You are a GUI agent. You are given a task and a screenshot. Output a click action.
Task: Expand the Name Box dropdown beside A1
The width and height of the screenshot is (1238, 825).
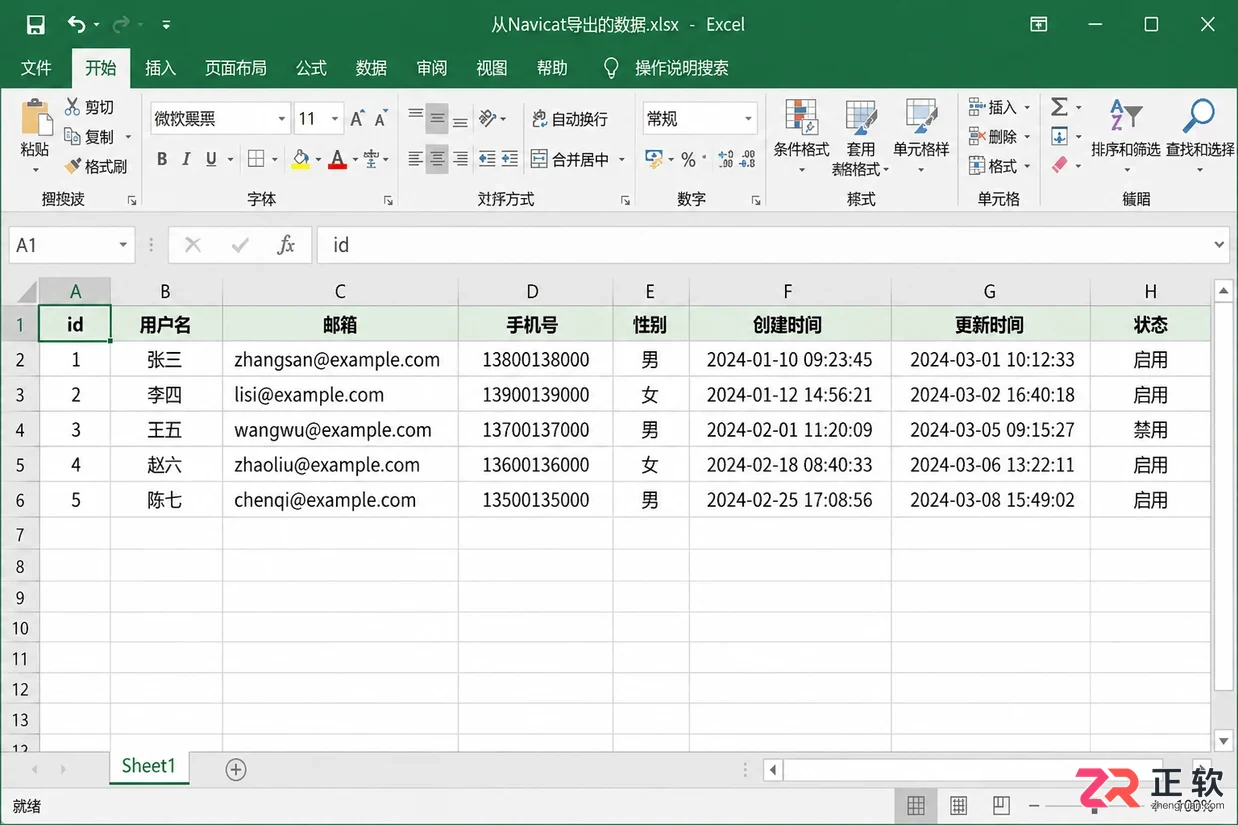[x=123, y=245]
